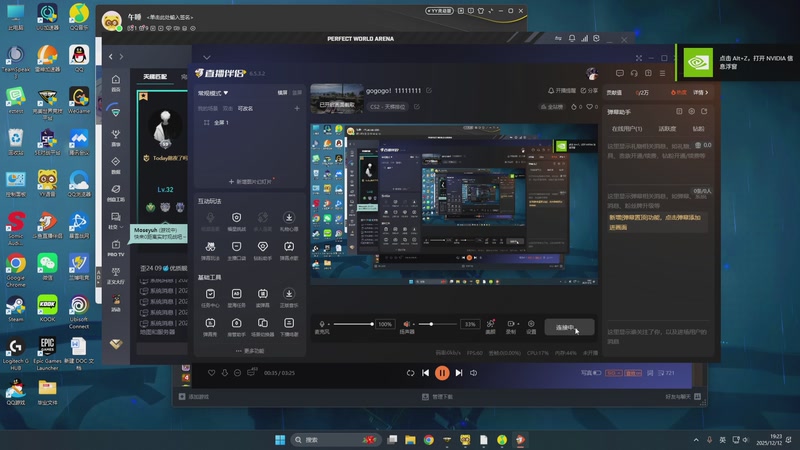
Task: Open 任务中心 in the basic tools grid
Action: point(210,297)
